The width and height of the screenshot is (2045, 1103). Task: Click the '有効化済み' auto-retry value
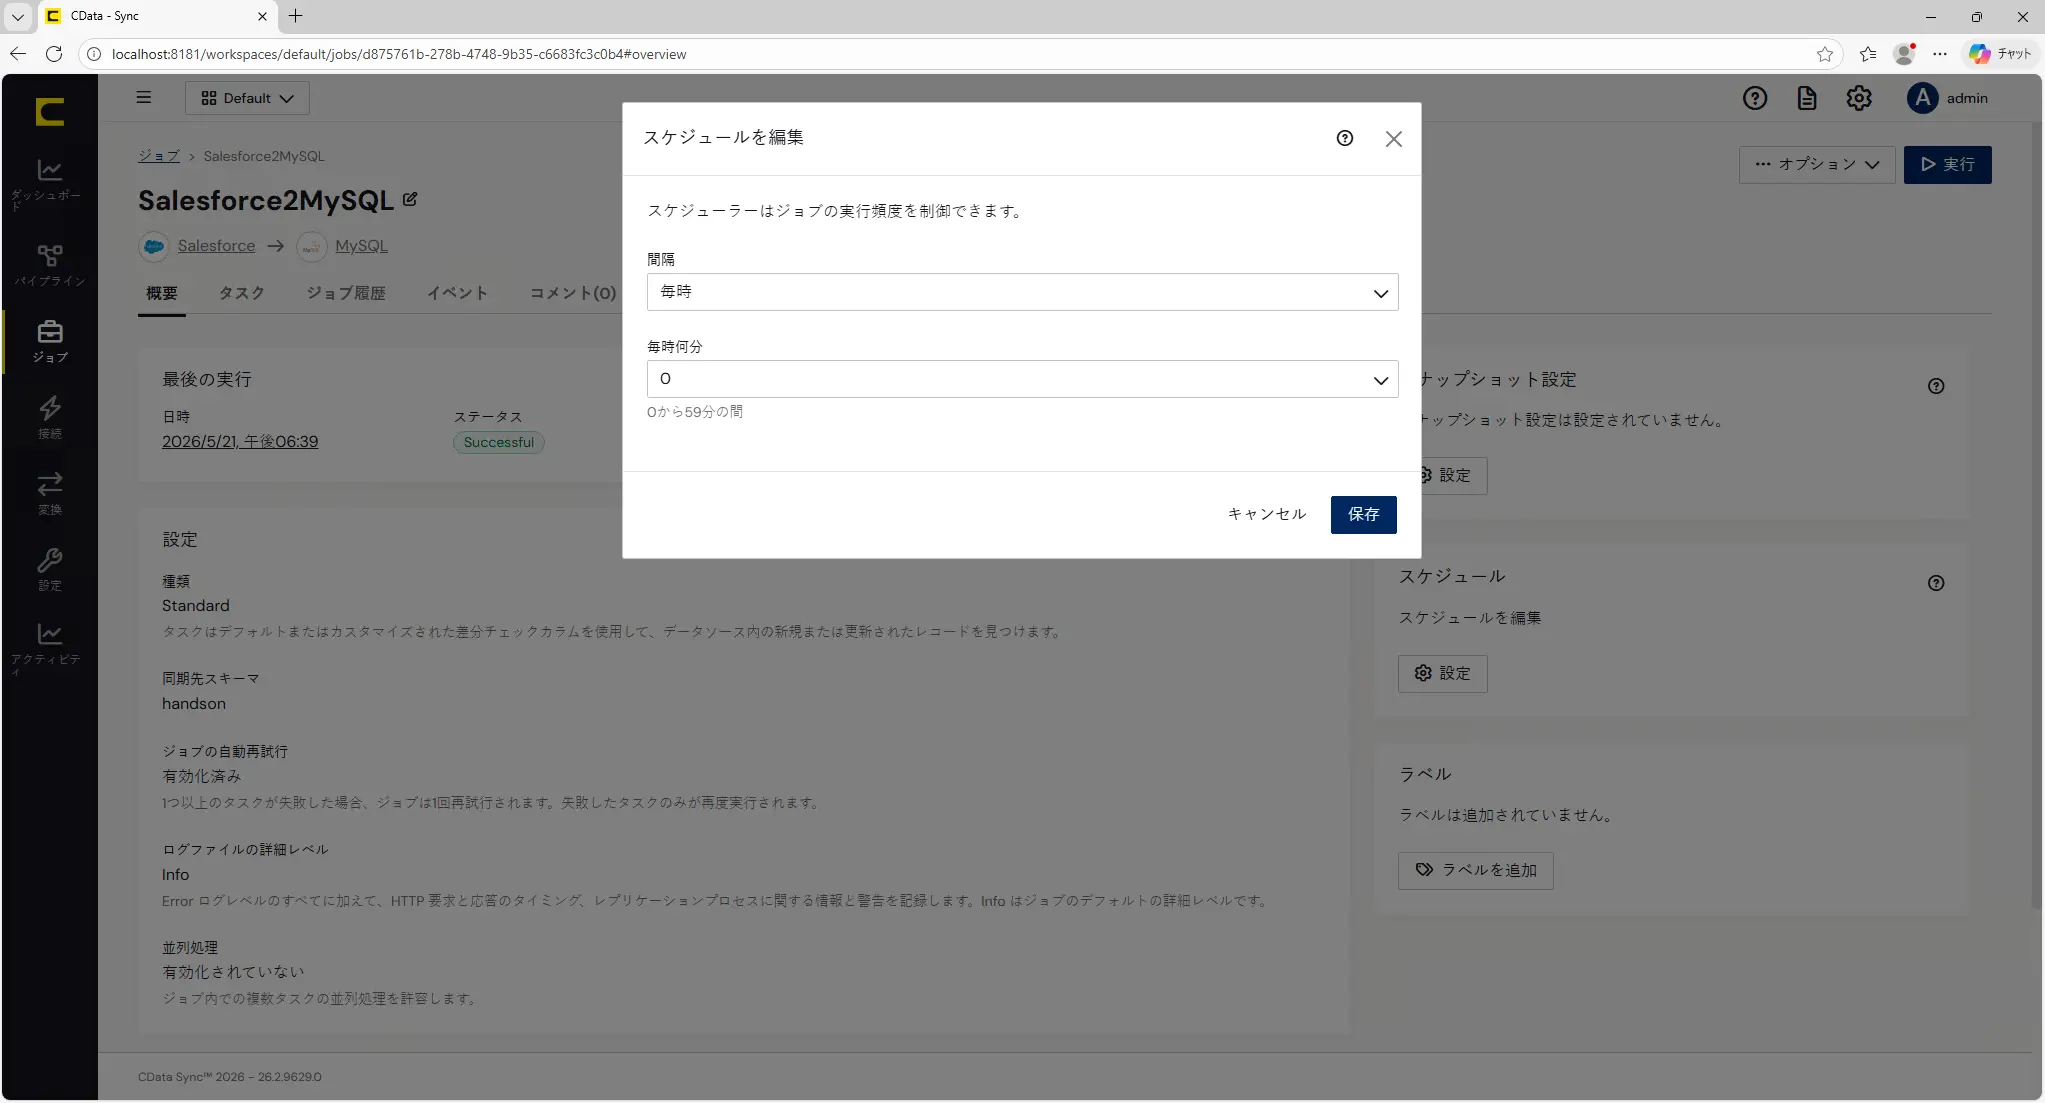pos(201,777)
